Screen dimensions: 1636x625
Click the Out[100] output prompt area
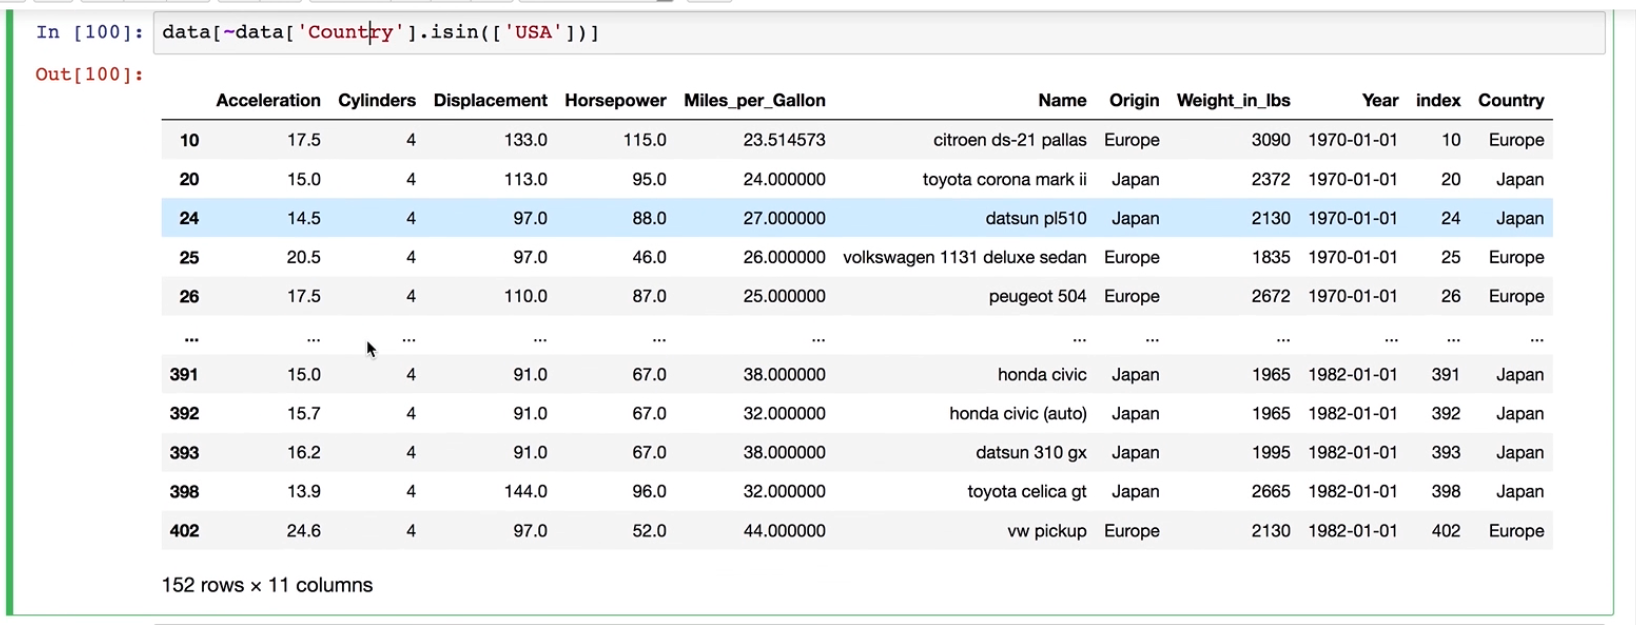click(89, 74)
